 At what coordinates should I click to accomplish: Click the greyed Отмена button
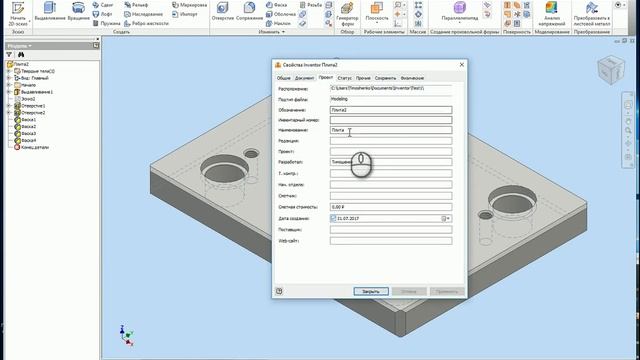coord(409,291)
